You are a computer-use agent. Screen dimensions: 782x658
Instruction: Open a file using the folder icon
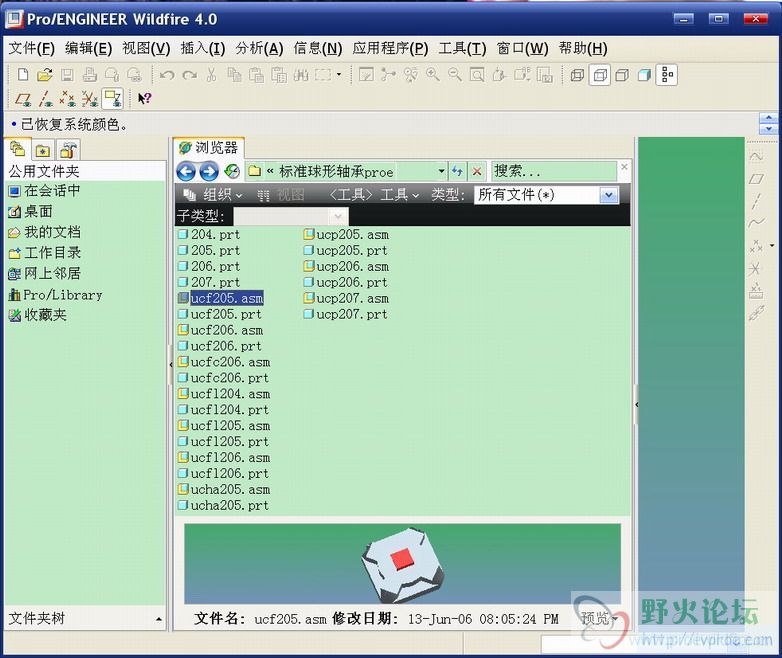(x=44, y=75)
